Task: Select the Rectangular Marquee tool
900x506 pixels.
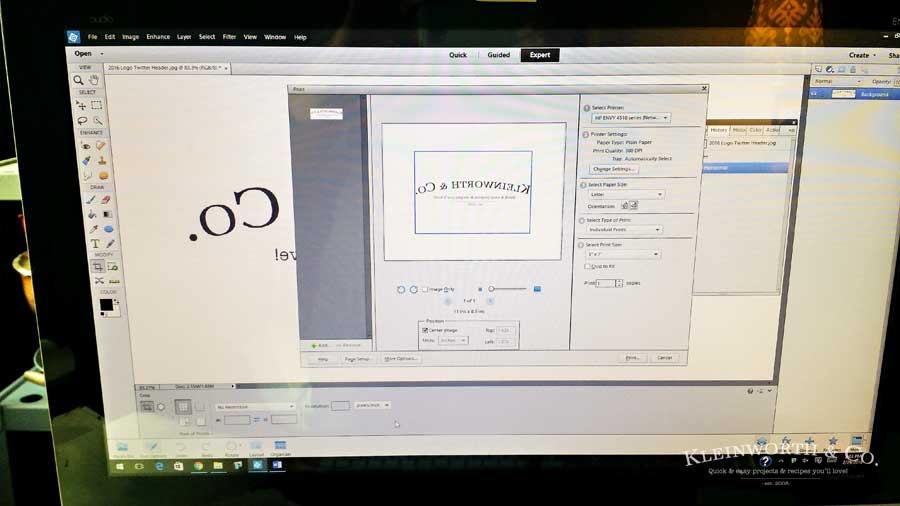Action: coord(96,105)
